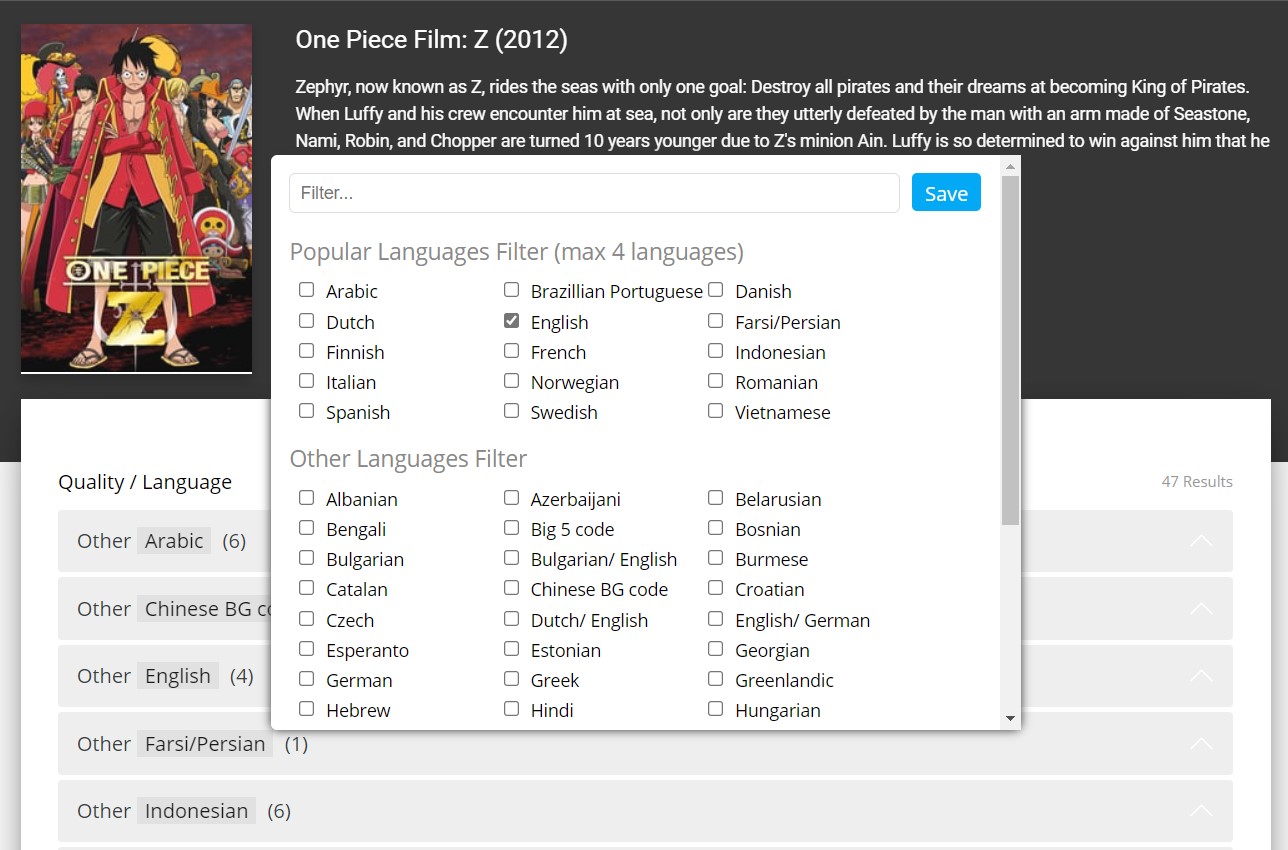The width and height of the screenshot is (1288, 850).
Task: Check the Hebrew language checkbox
Action: 306,708
